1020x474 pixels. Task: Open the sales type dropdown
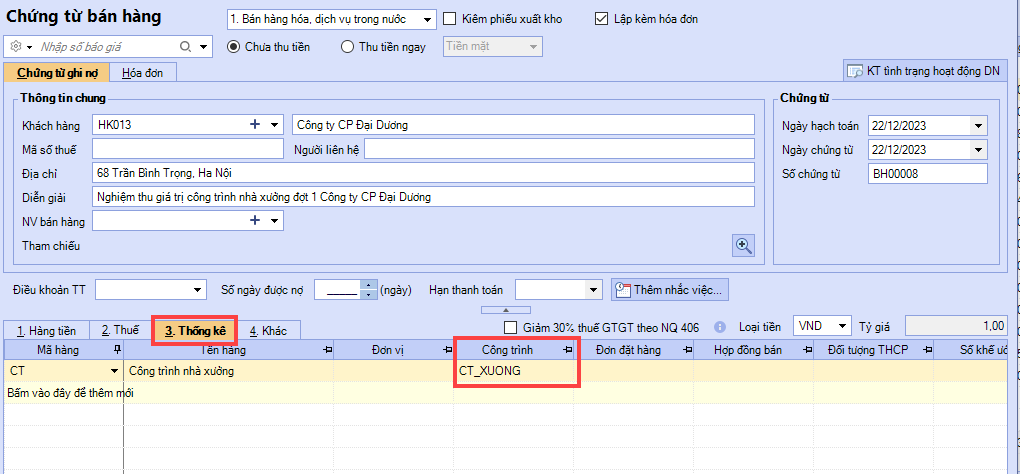pyautogui.click(x=428, y=19)
